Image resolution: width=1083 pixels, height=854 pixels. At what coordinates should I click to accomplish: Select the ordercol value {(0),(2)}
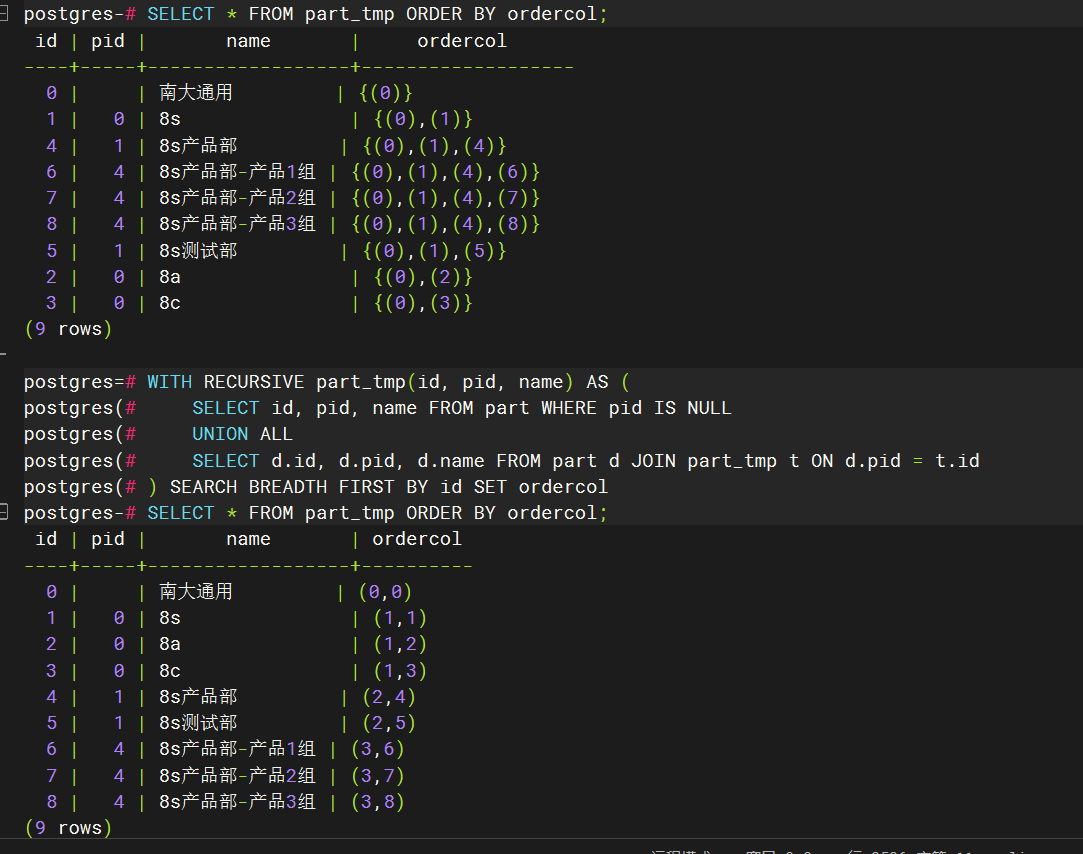coord(423,277)
